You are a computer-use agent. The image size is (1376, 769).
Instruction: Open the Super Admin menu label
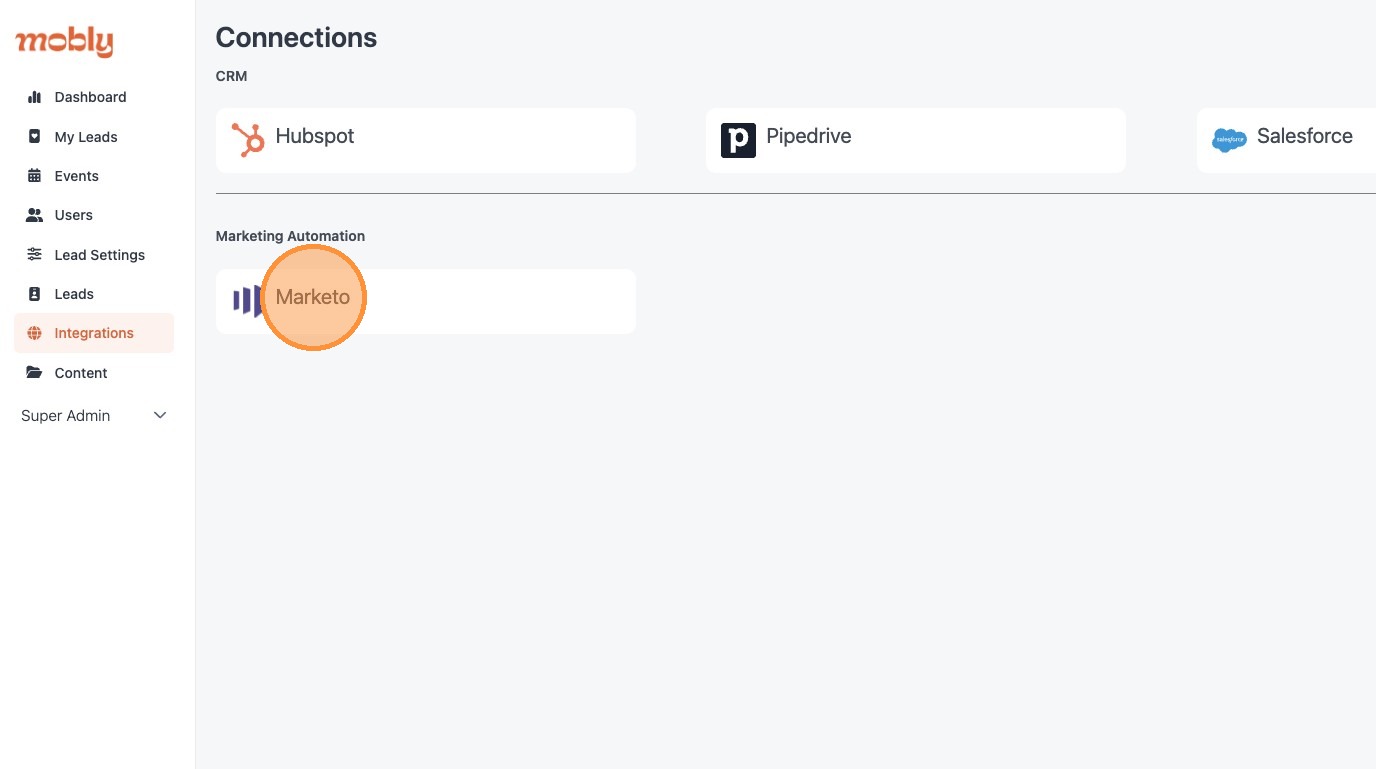tap(66, 416)
